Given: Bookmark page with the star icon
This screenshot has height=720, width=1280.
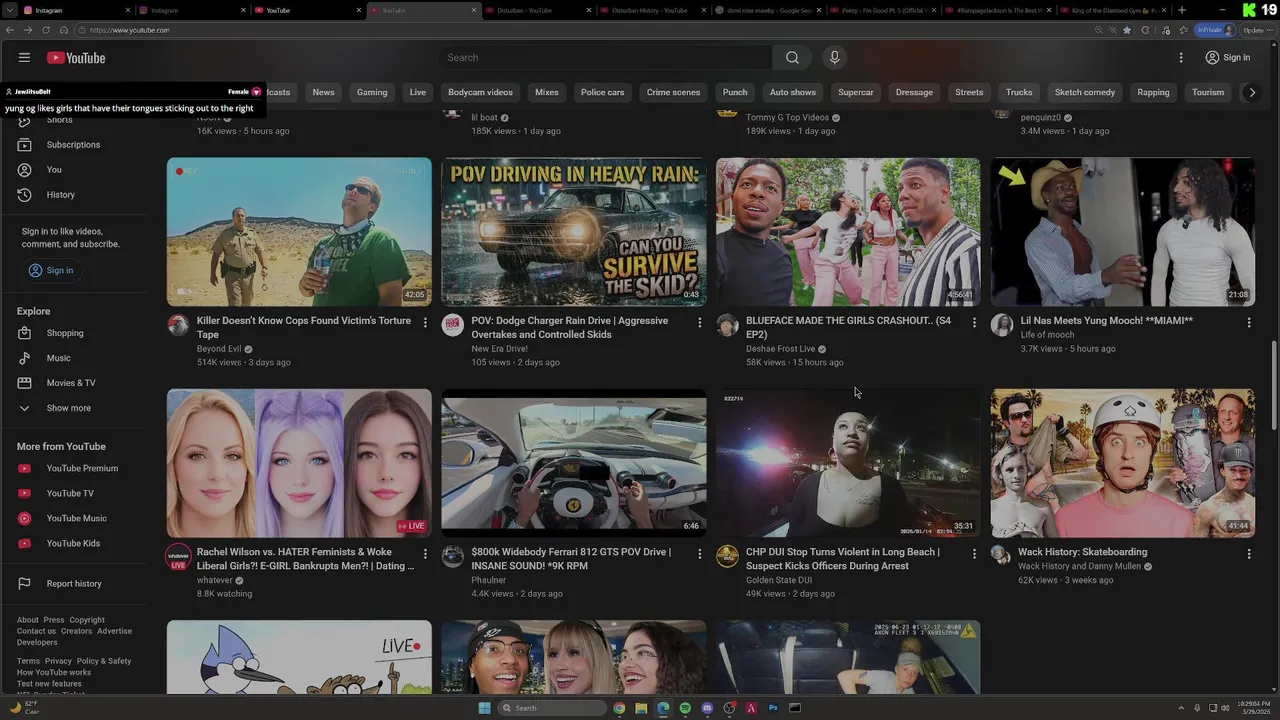Looking at the screenshot, I should 1127,30.
